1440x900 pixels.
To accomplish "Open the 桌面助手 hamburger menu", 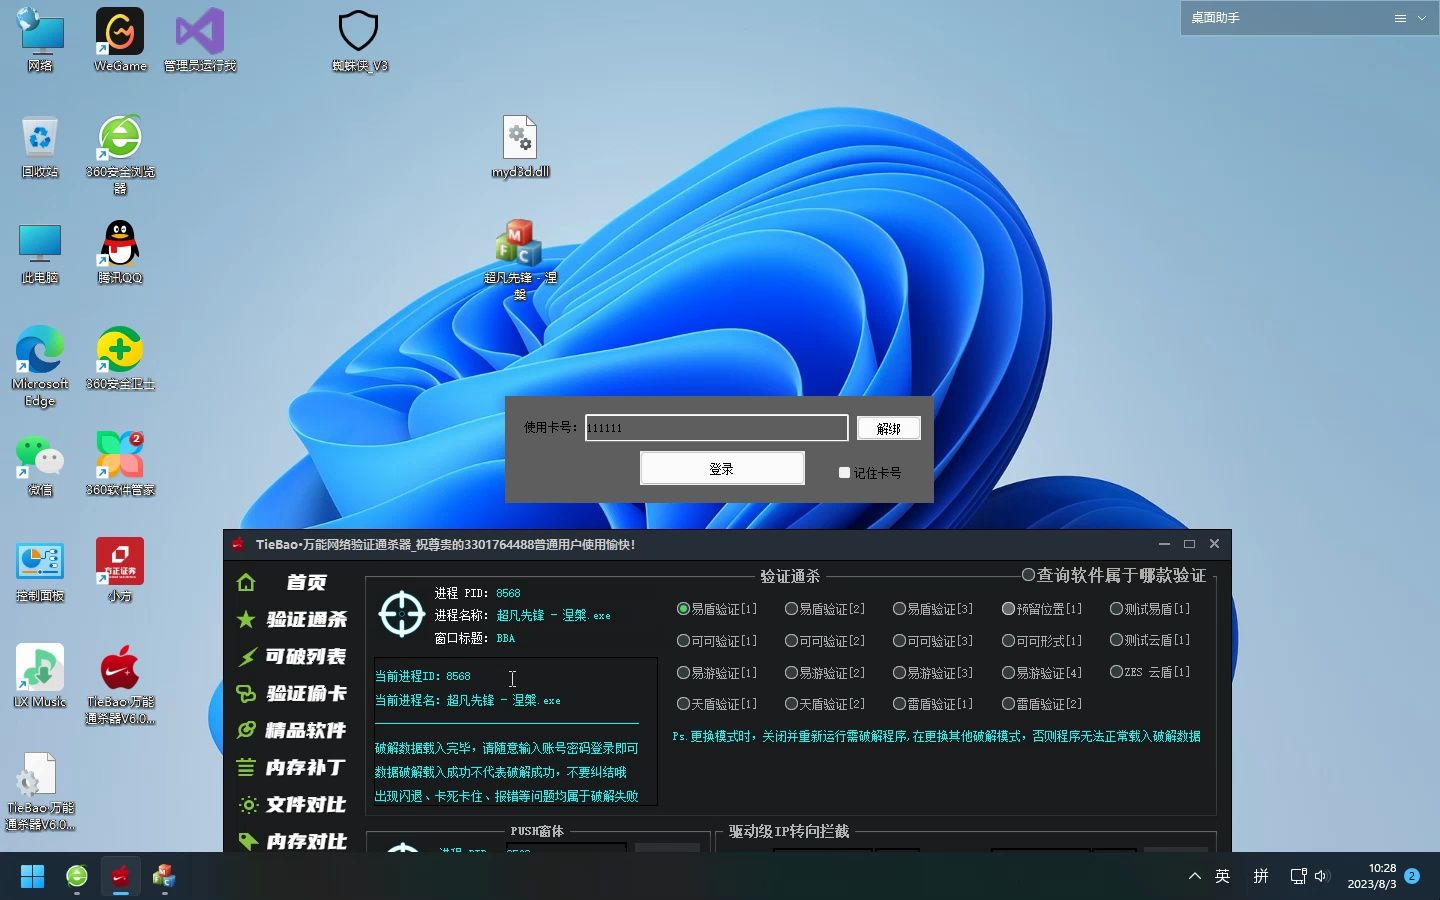I will [1400, 18].
